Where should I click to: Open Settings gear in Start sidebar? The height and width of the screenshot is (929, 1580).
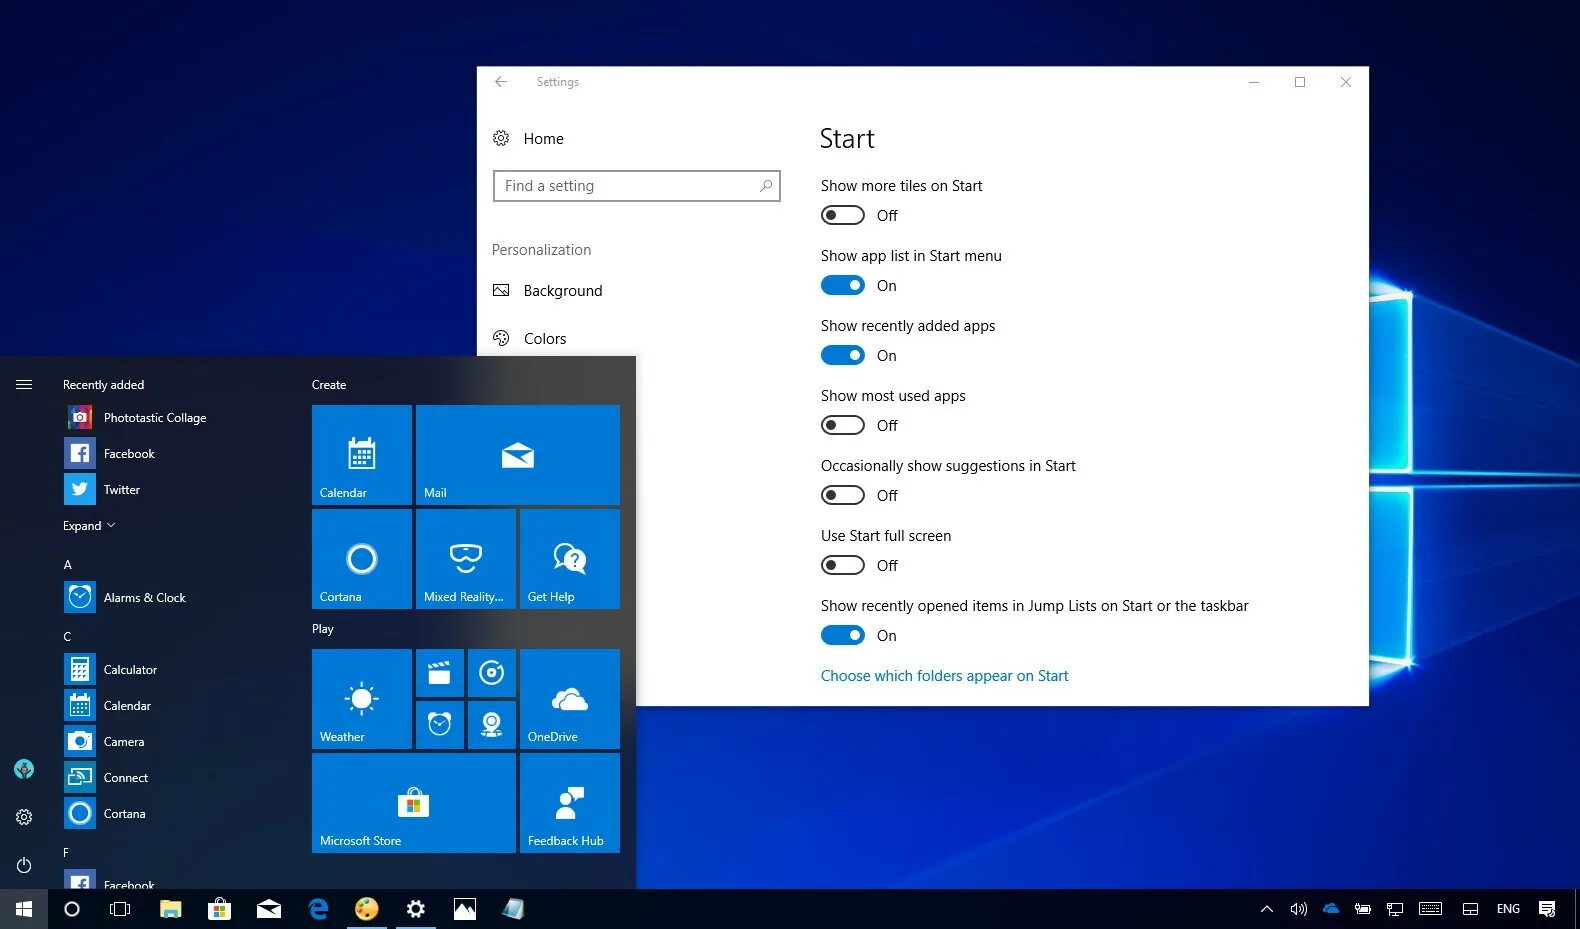click(x=24, y=817)
